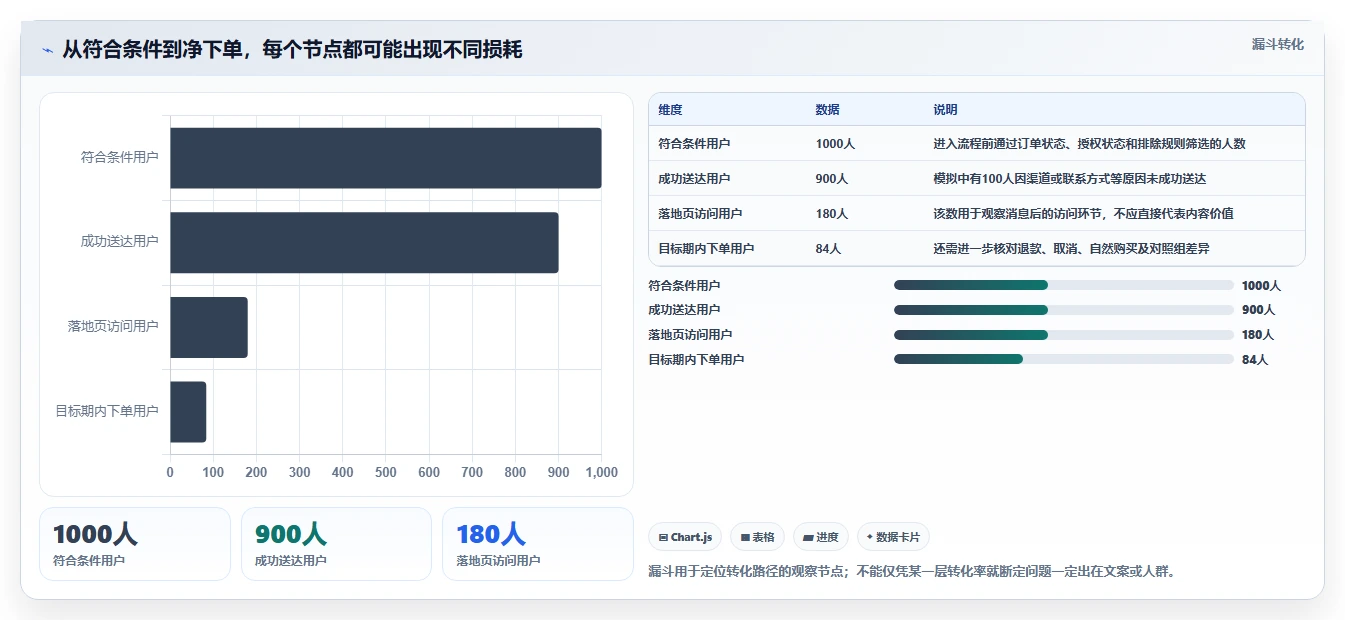Screen dimensions: 1345x620
Task: Click the 符合条件用户 bar in the chart
Action: [x=386, y=158]
